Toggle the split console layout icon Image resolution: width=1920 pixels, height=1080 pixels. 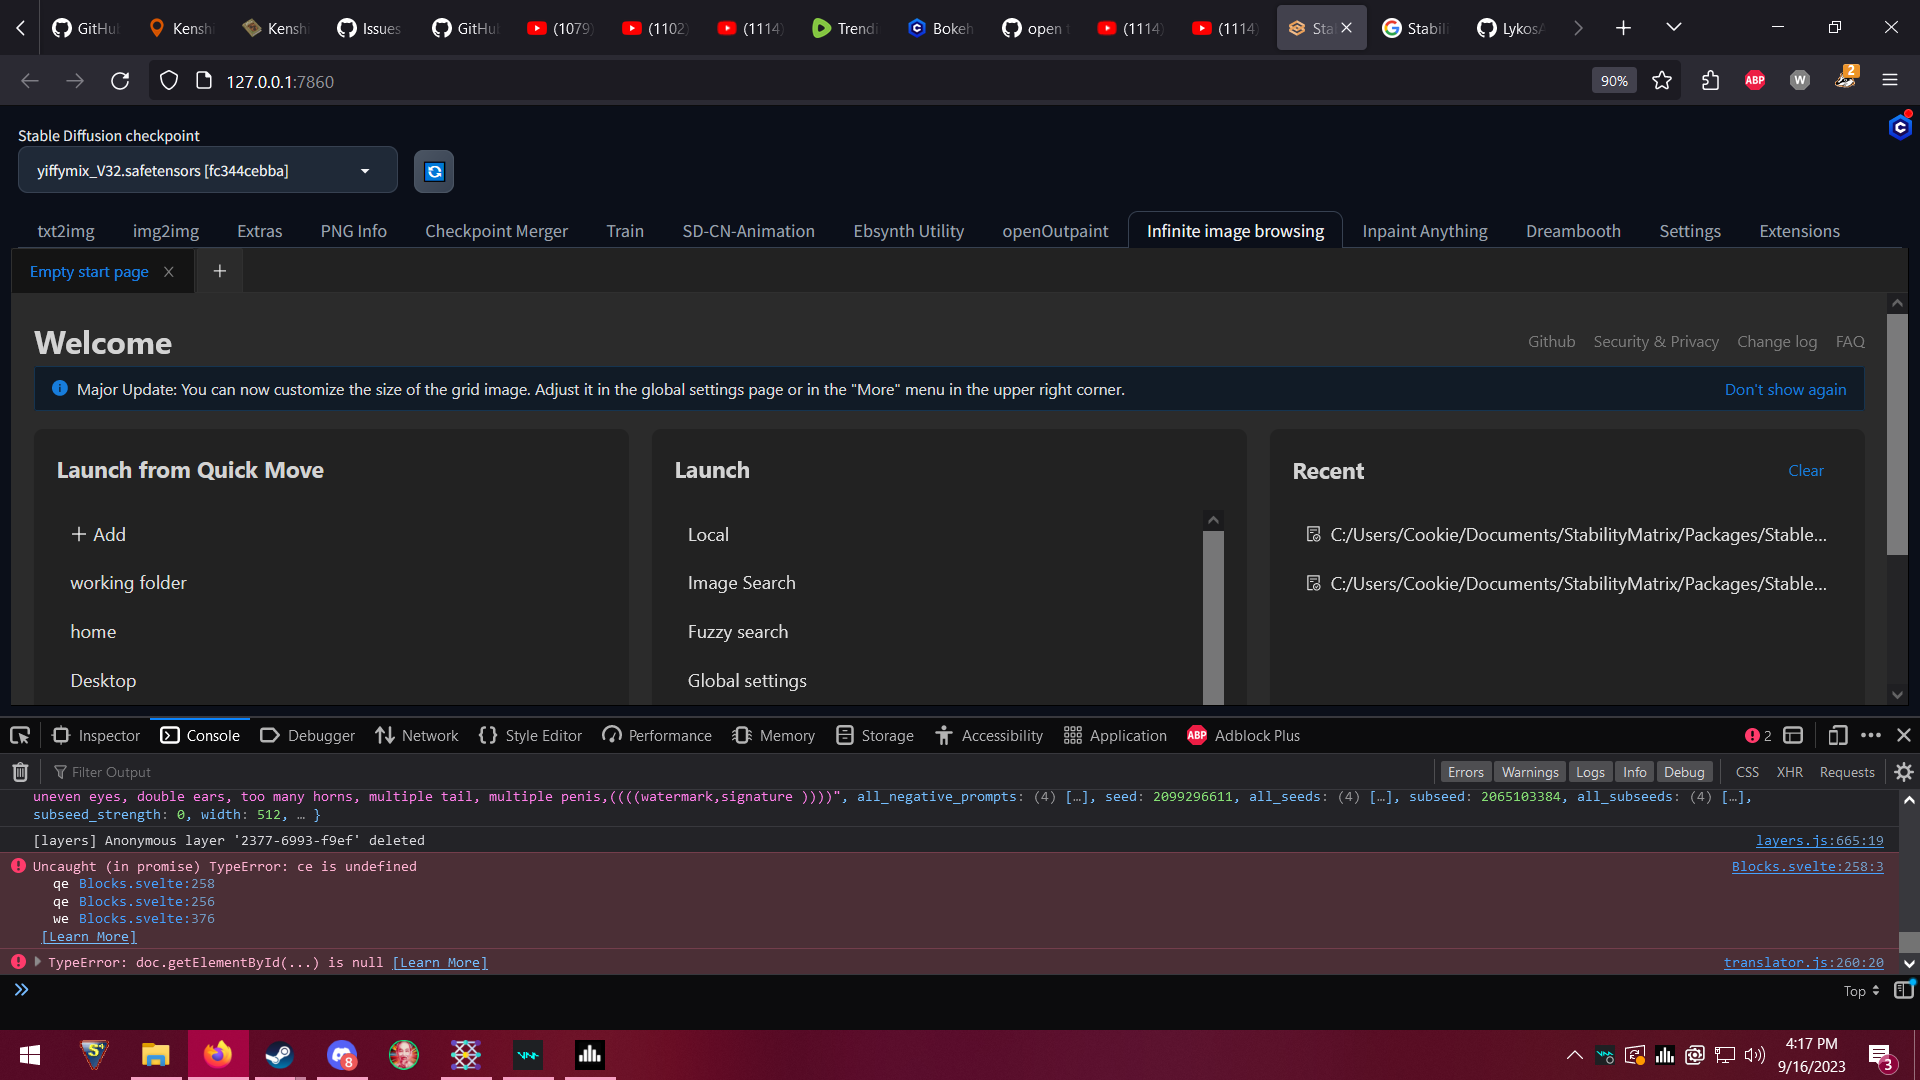click(1791, 735)
